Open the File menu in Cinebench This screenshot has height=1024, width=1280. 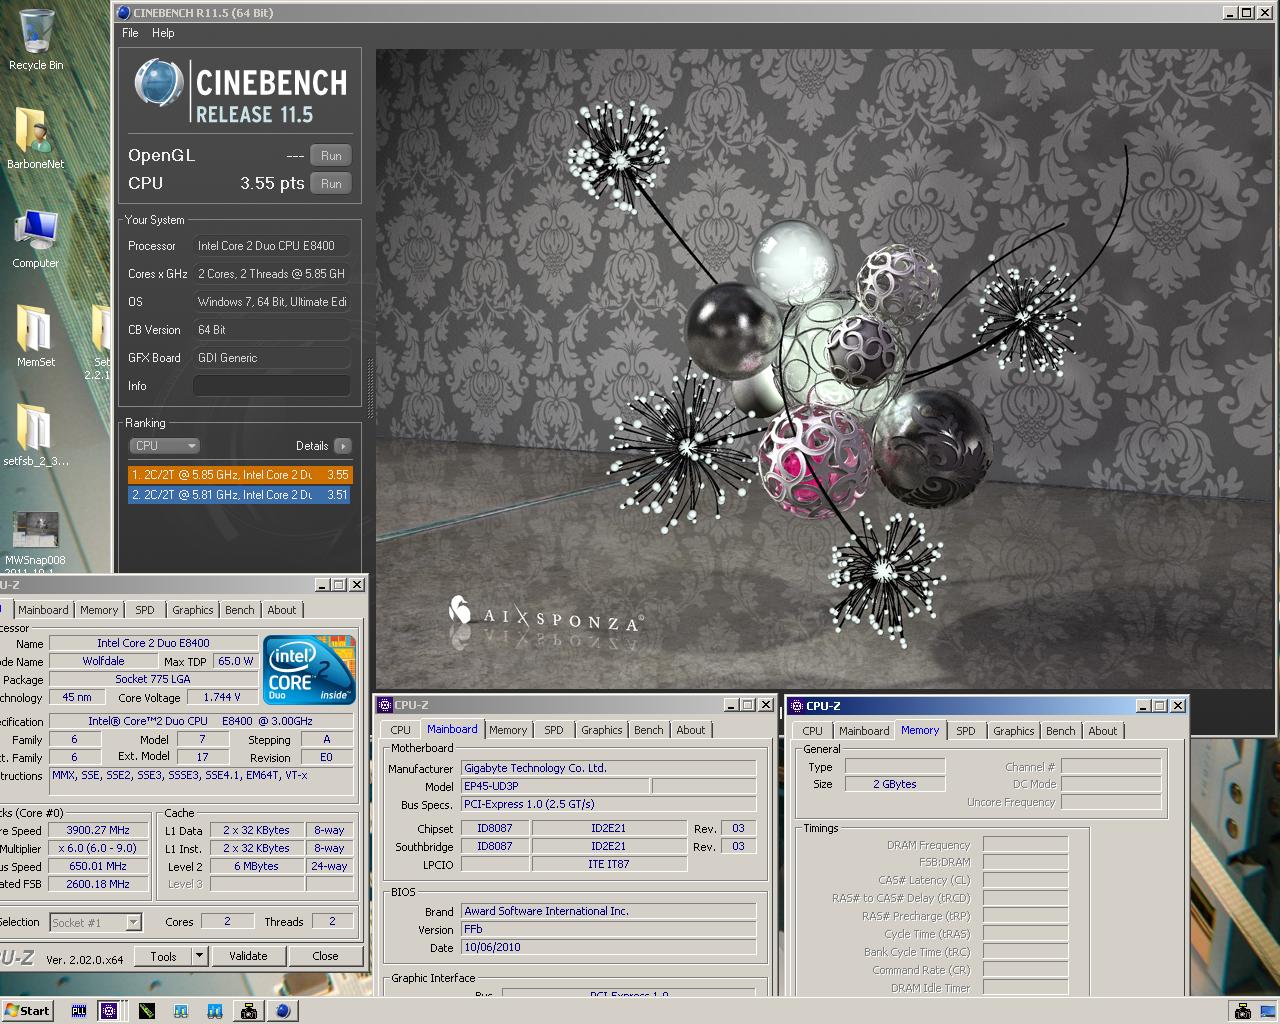130,33
